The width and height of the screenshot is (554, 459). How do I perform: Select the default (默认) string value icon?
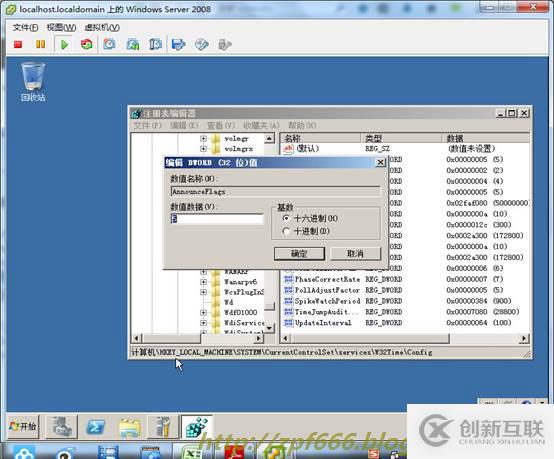[288, 148]
